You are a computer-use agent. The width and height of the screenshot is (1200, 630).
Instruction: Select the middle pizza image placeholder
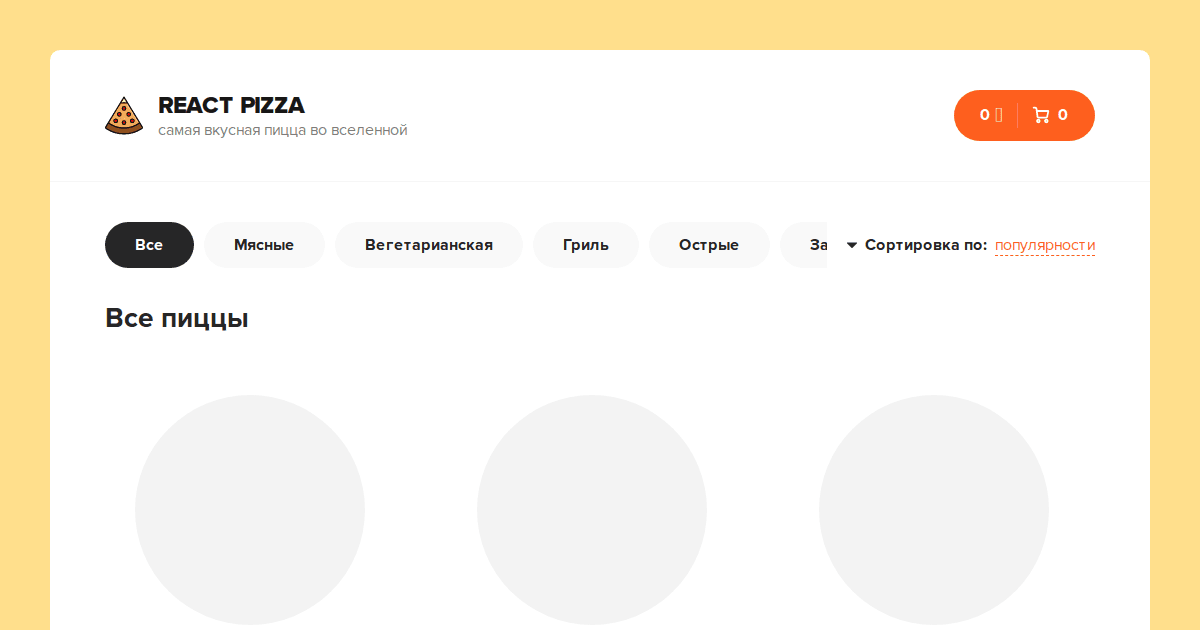[x=592, y=510]
